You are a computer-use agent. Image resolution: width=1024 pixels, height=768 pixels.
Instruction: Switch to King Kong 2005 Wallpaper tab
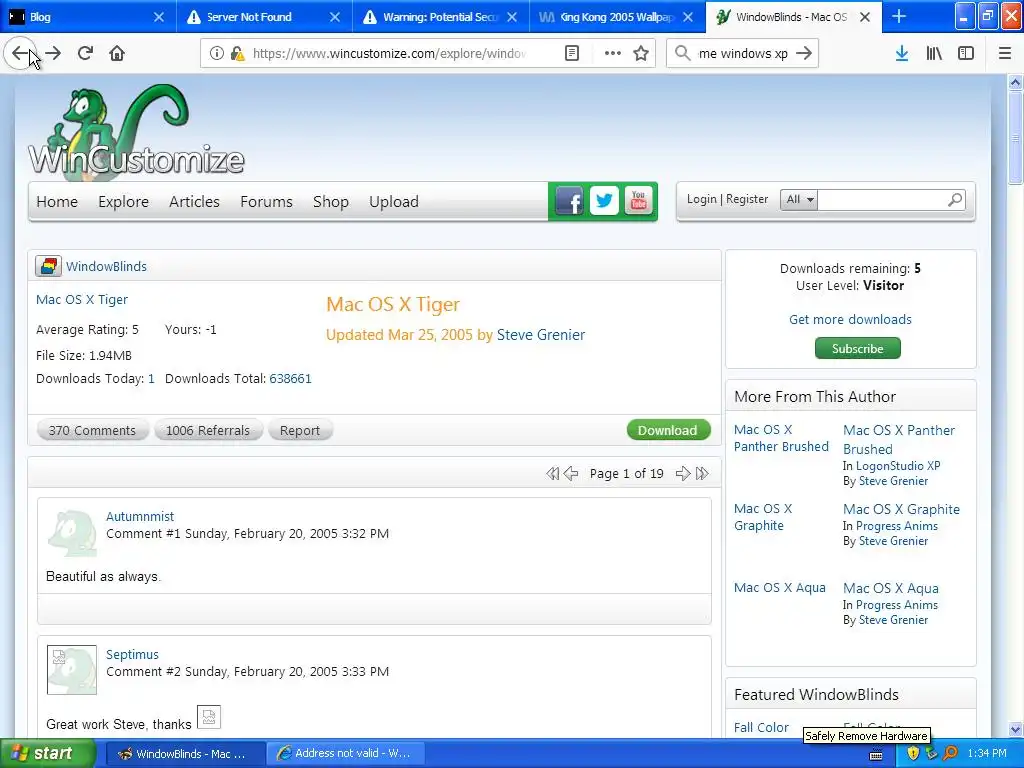pyautogui.click(x=617, y=16)
